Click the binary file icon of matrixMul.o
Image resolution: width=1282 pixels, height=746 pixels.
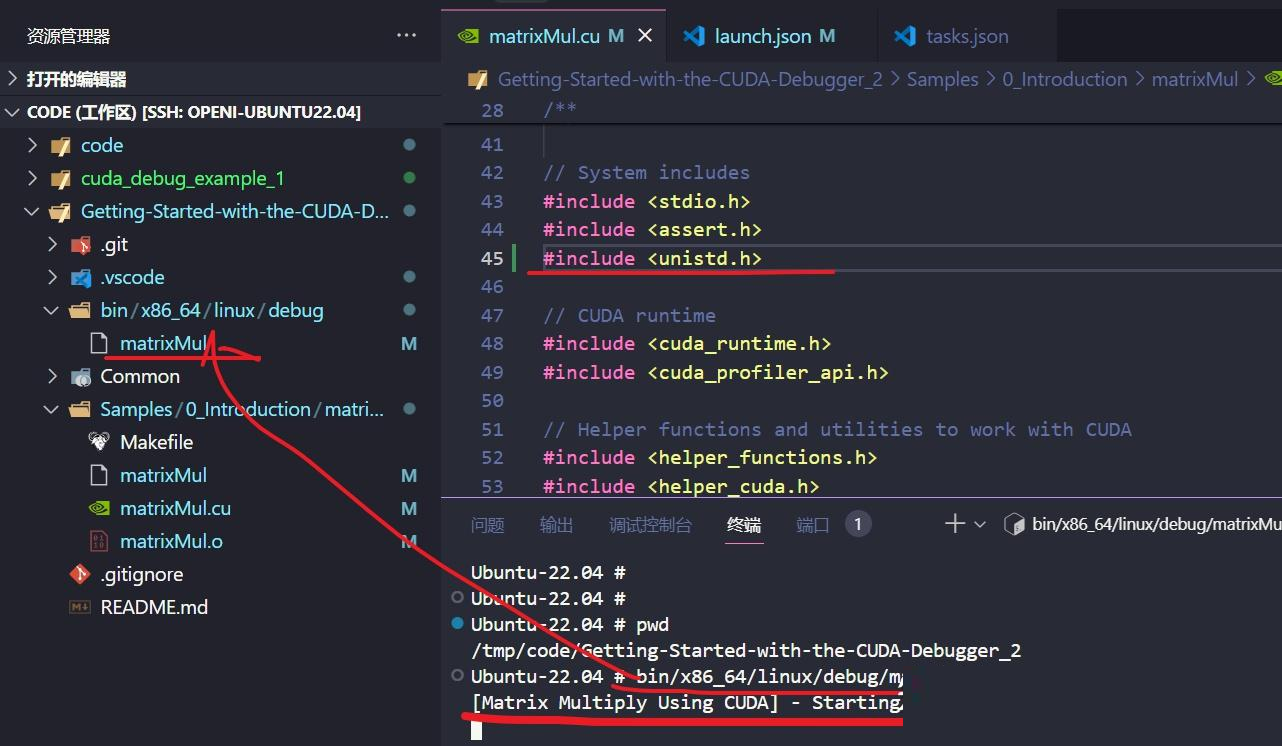(99, 541)
